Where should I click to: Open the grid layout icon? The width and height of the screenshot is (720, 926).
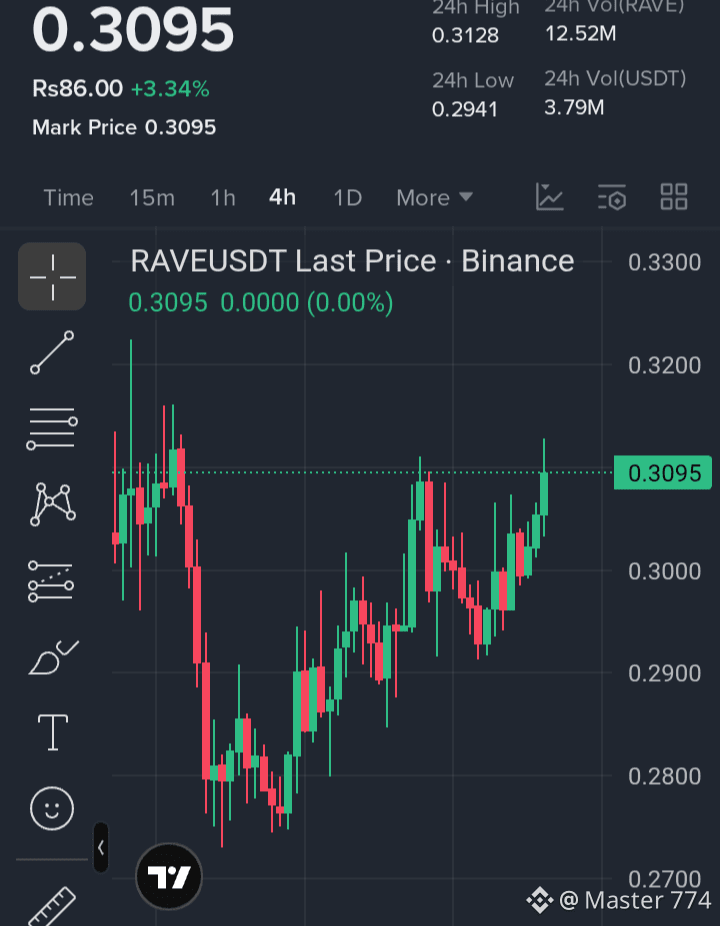point(674,197)
